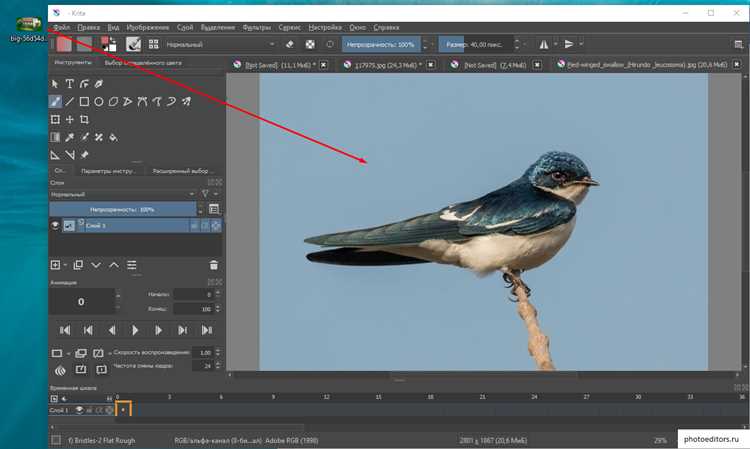Select the Polygon tool
750x449 pixels.
tap(113, 101)
